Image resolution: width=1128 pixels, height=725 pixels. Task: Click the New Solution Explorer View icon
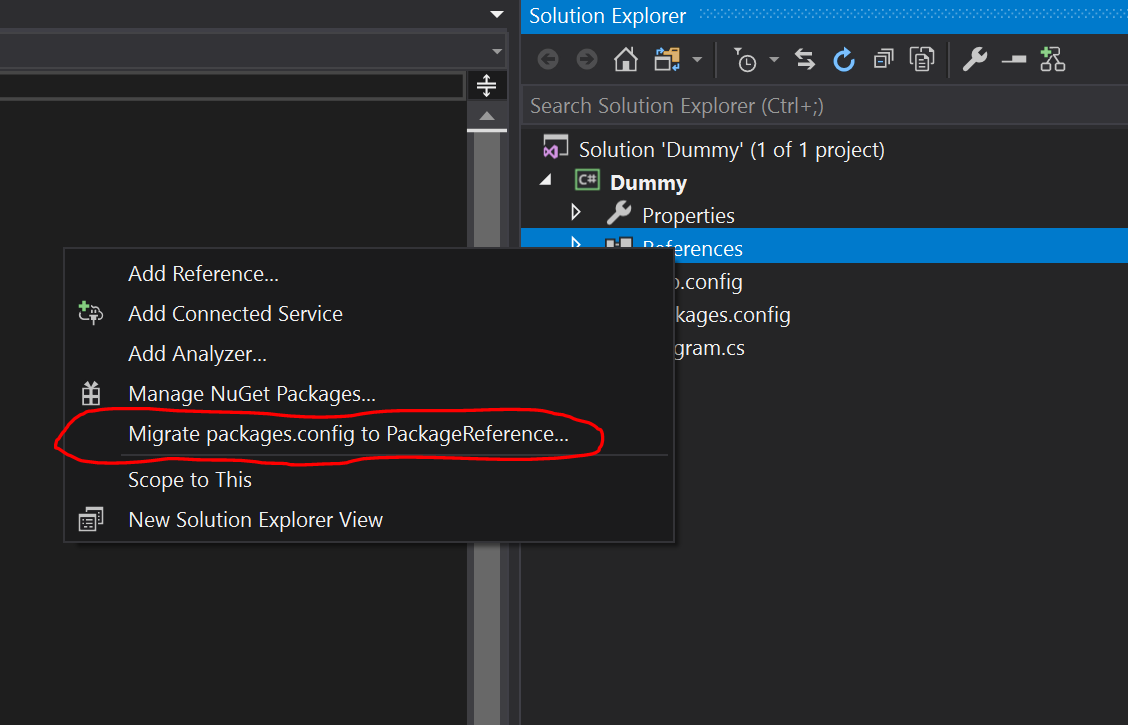pyautogui.click(x=91, y=519)
